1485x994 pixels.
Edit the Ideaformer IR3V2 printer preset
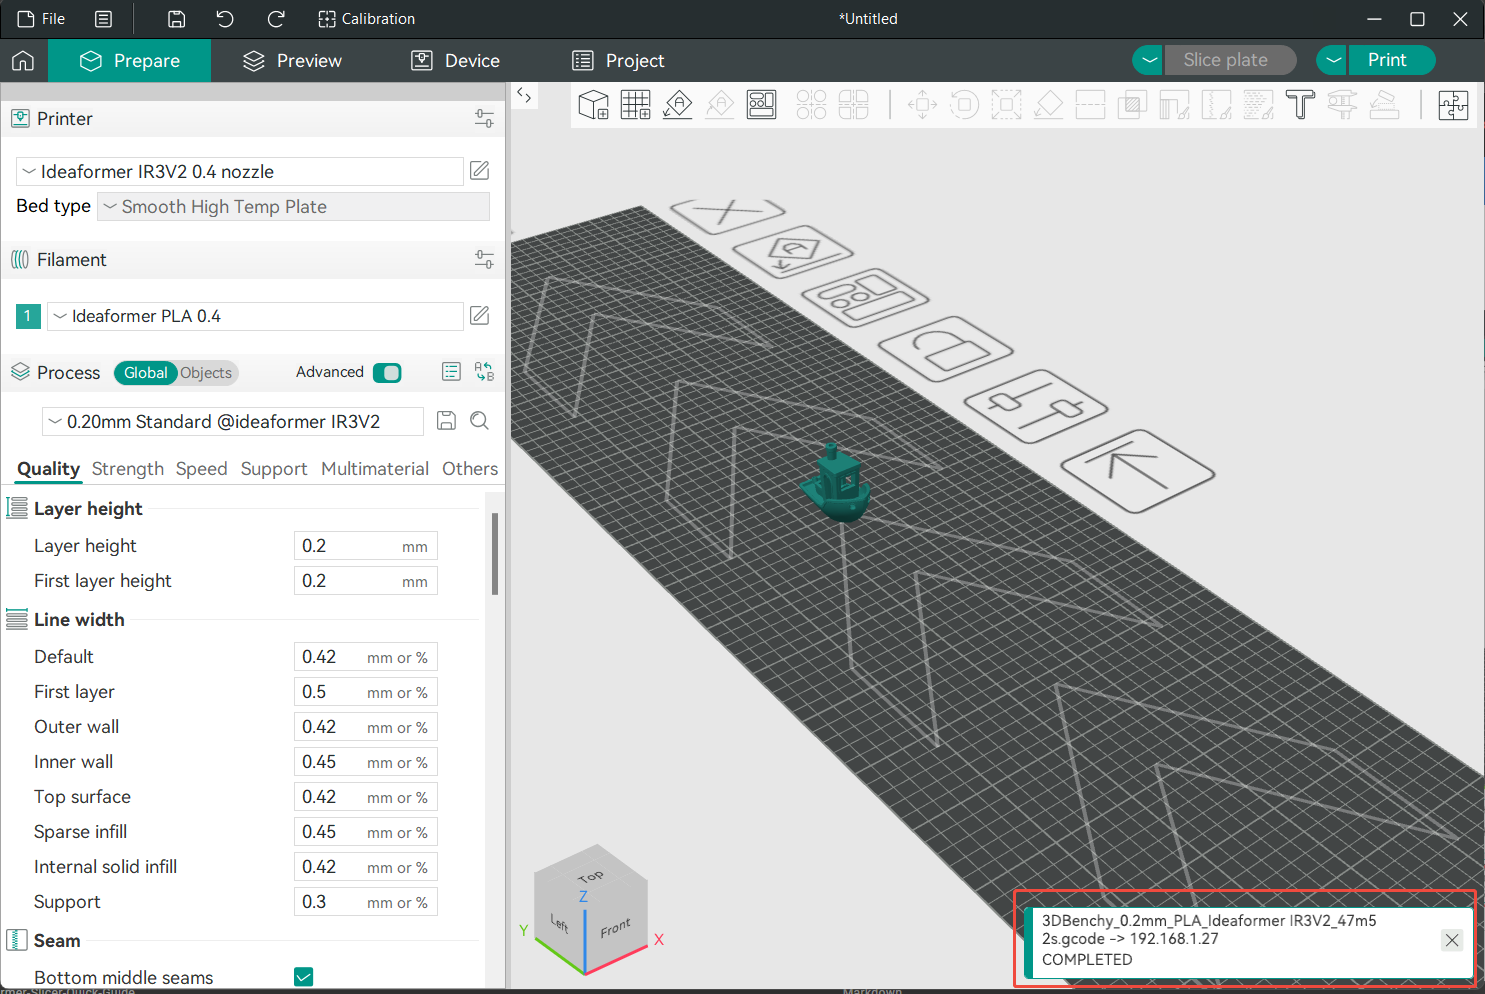click(x=480, y=171)
